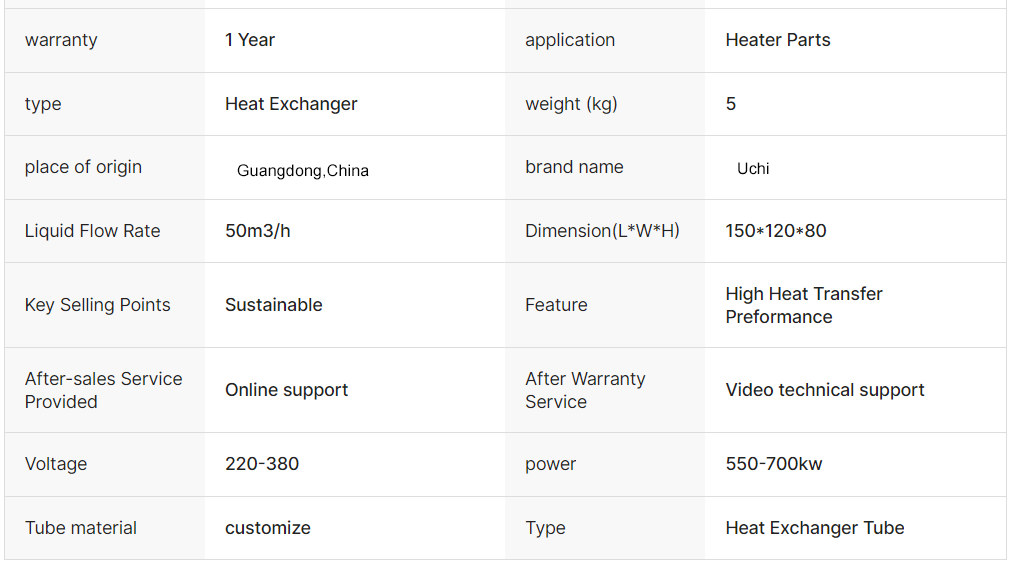Select the "customize" tube material value
This screenshot has width=1013, height=569.
[267, 528]
